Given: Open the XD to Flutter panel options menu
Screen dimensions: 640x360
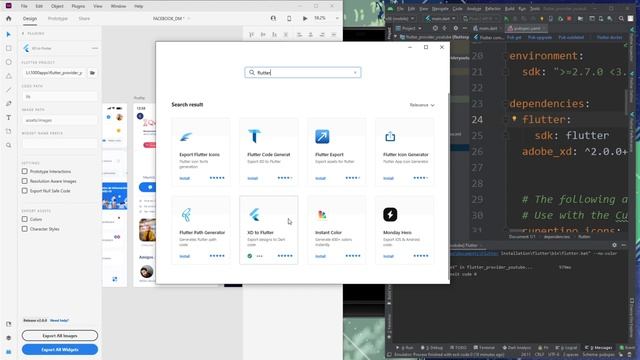Looking at the screenshot, I should point(95,48).
